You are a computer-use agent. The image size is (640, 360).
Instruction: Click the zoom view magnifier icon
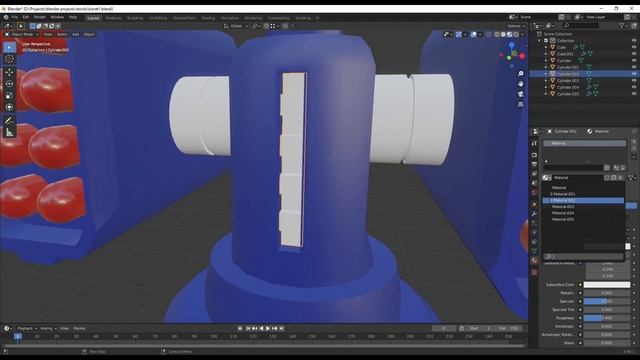click(520, 74)
